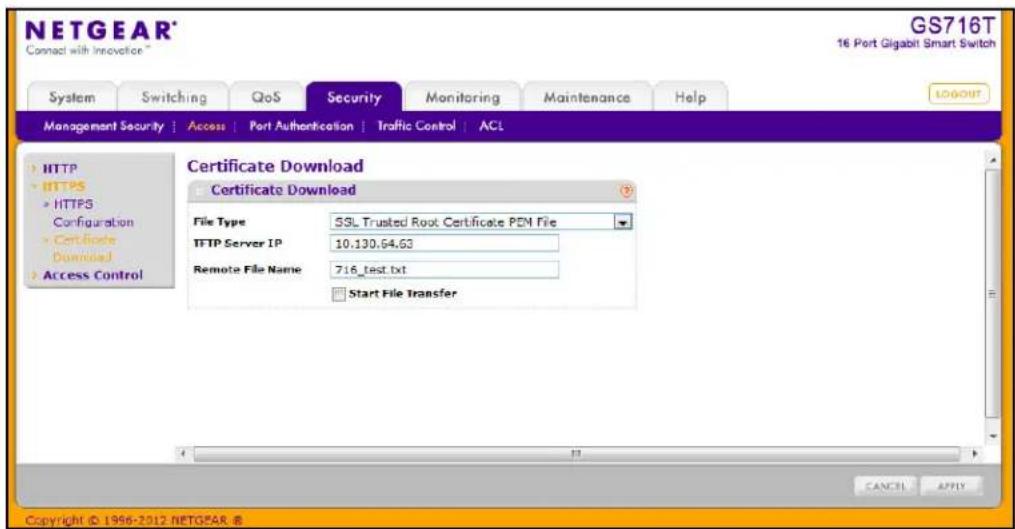
Task: Go to the Monitoring tab
Action: [x=462, y=97]
